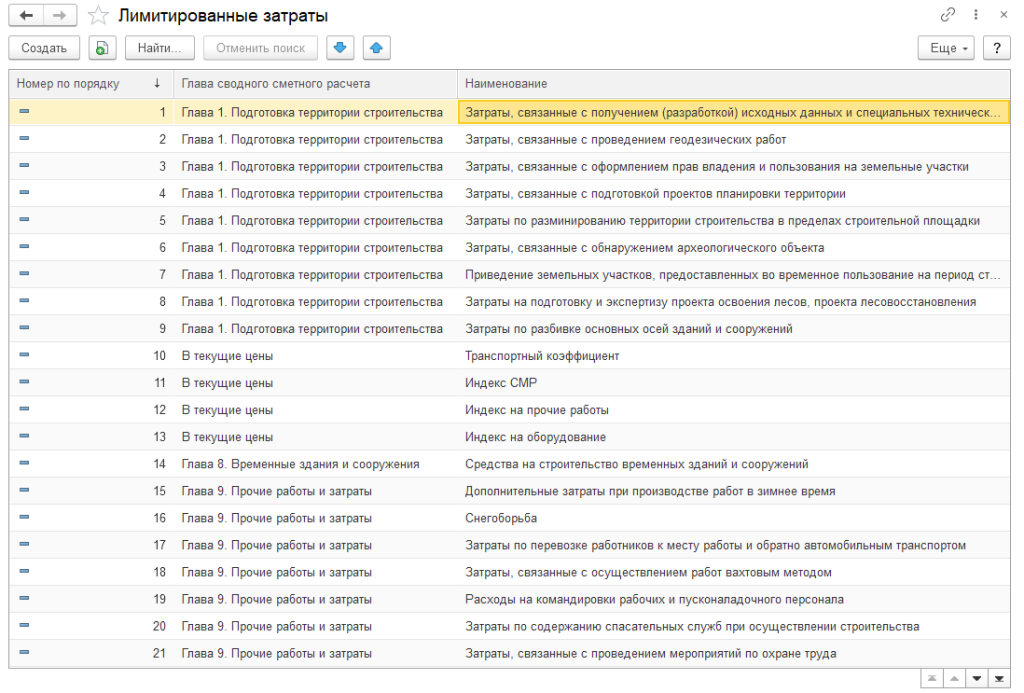Jump to list end with bottom arrow
Viewport: 1024px width, 693px height.
pyautogui.click(x=998, y=679)
